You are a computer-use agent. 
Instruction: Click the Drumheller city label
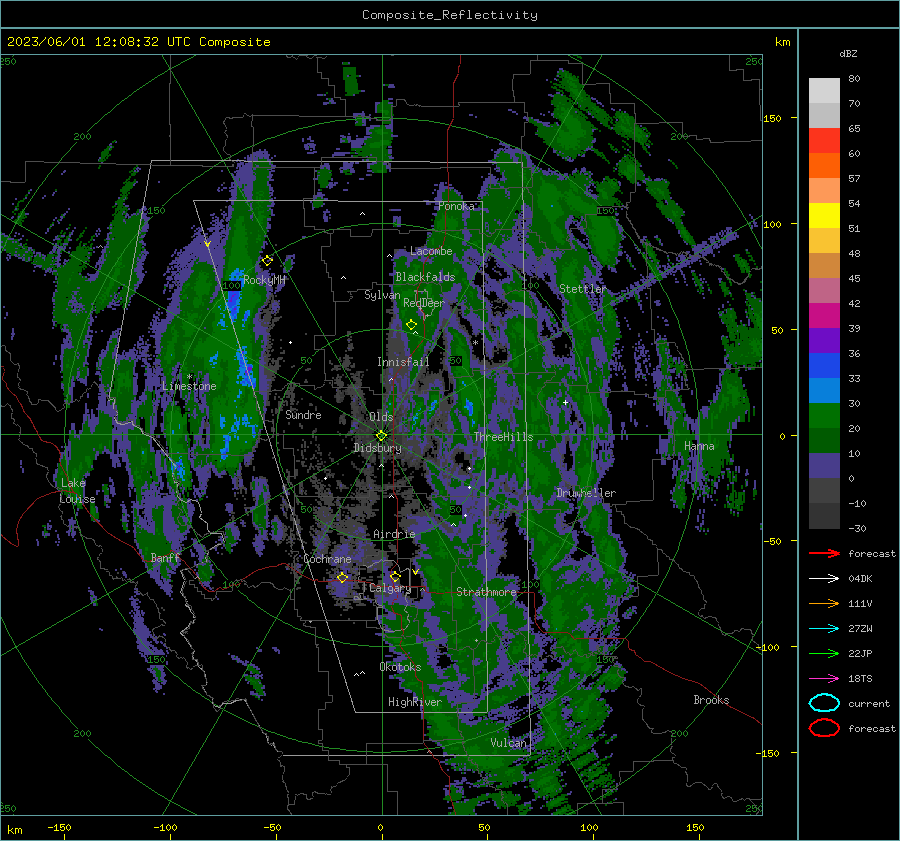586,493
